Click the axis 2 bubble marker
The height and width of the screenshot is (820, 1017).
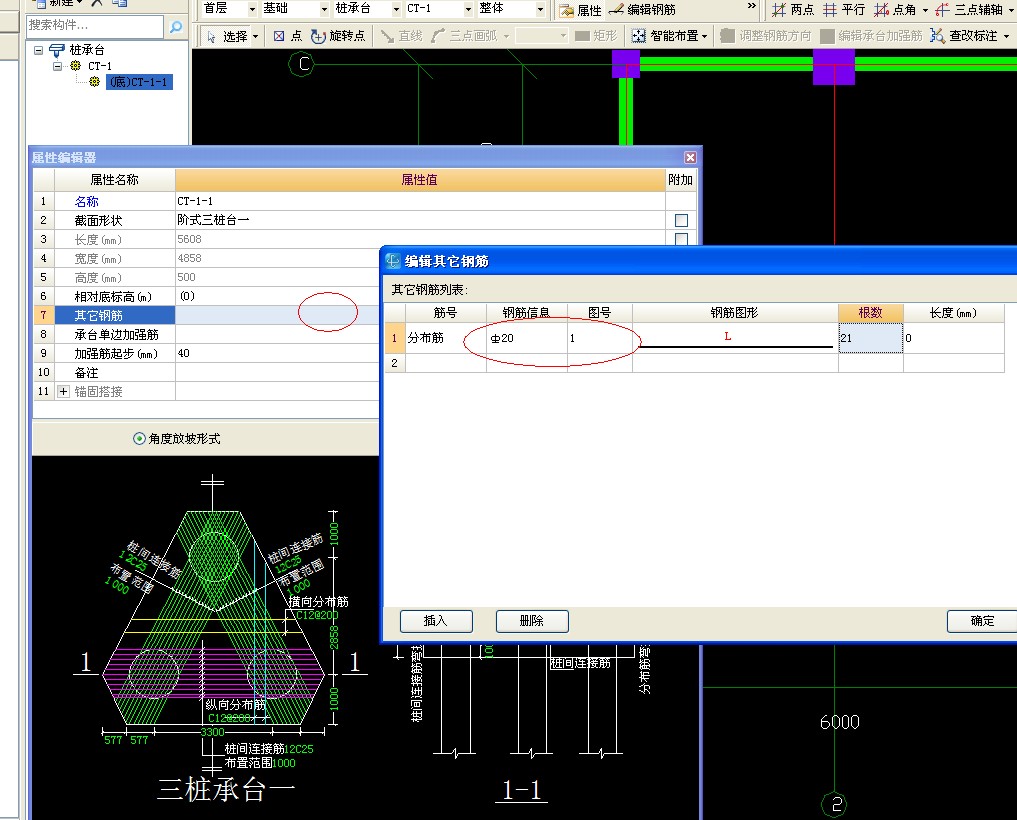point(835,804)
